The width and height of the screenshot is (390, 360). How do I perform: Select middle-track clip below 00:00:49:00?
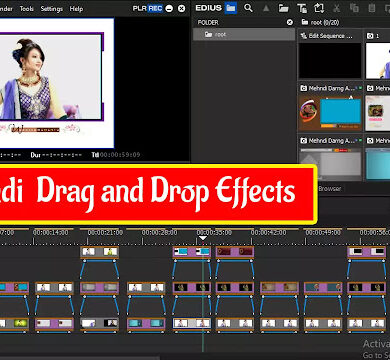[x=323, y=288]
